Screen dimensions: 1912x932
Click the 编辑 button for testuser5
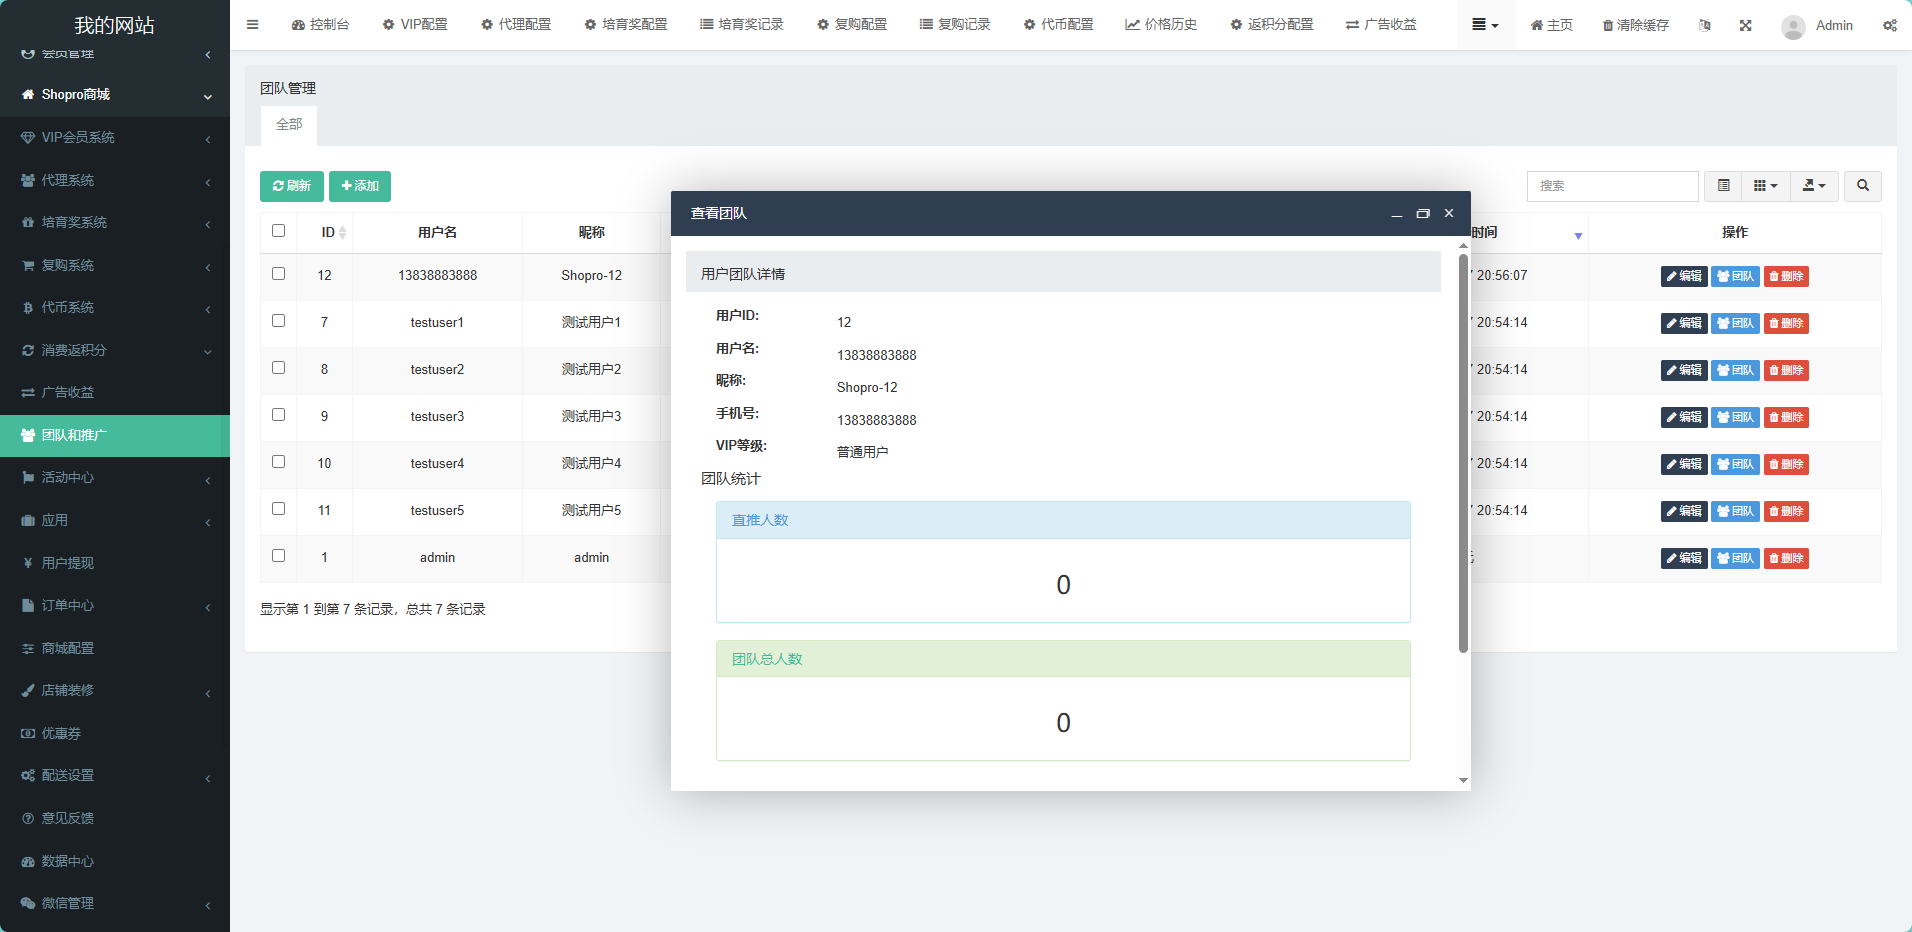[x=1684, y=510]
